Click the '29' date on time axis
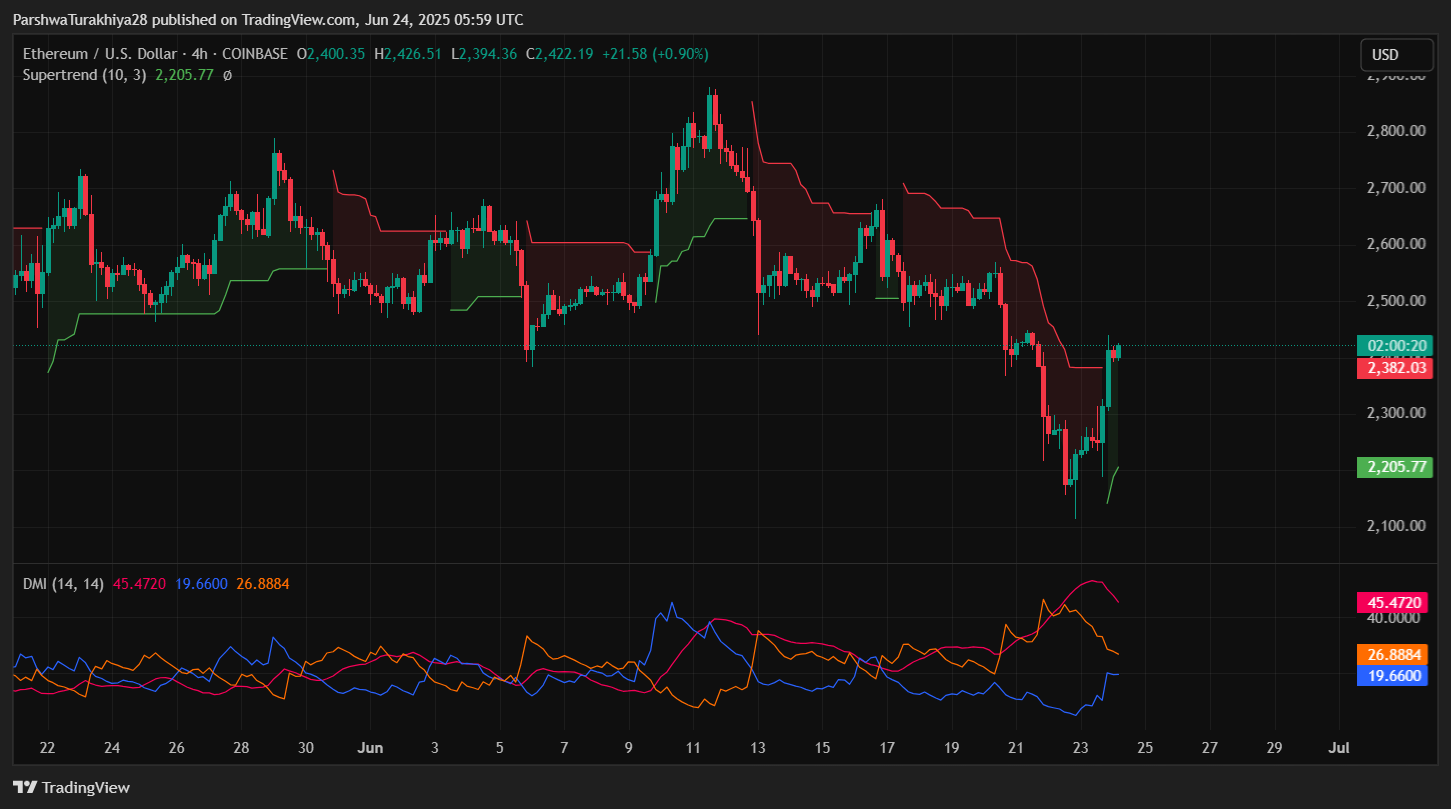Image resolution: width=1451 pixels, height=809 pixels. pyautogui.click(x=1274, y=748)
